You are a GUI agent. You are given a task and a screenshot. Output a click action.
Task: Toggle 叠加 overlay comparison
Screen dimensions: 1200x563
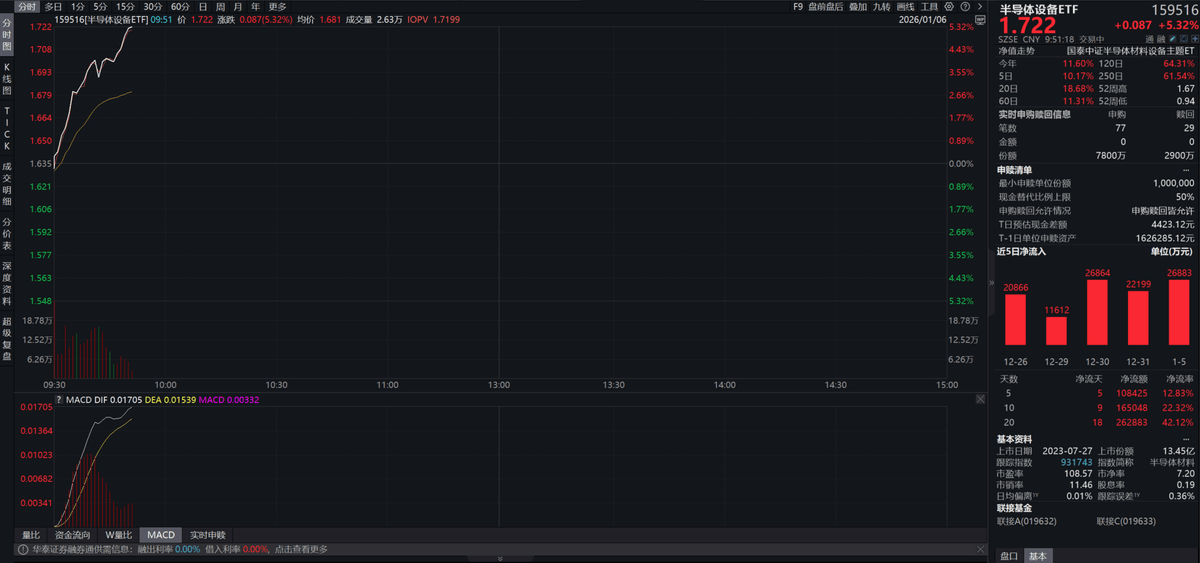coord(857,6)
